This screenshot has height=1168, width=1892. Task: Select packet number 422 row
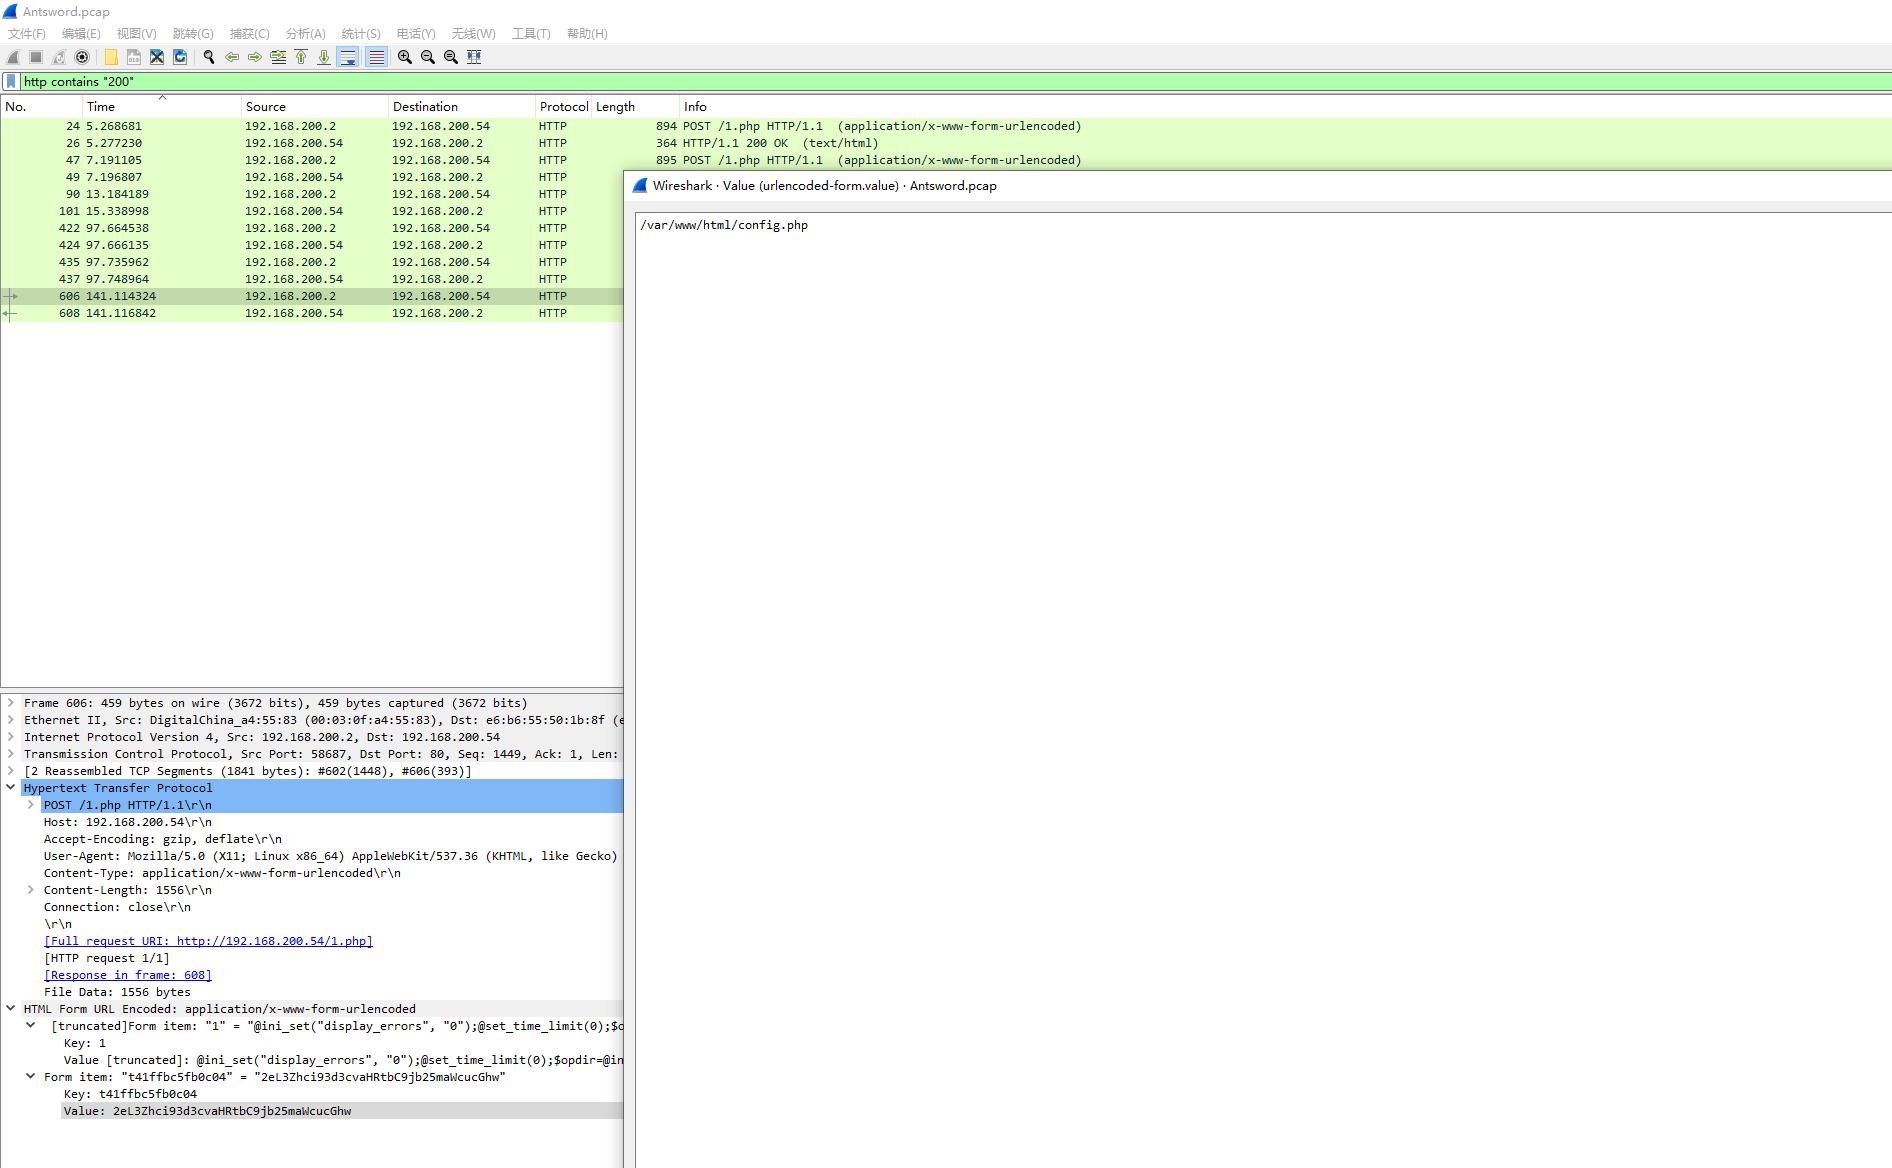coord(312,228)
